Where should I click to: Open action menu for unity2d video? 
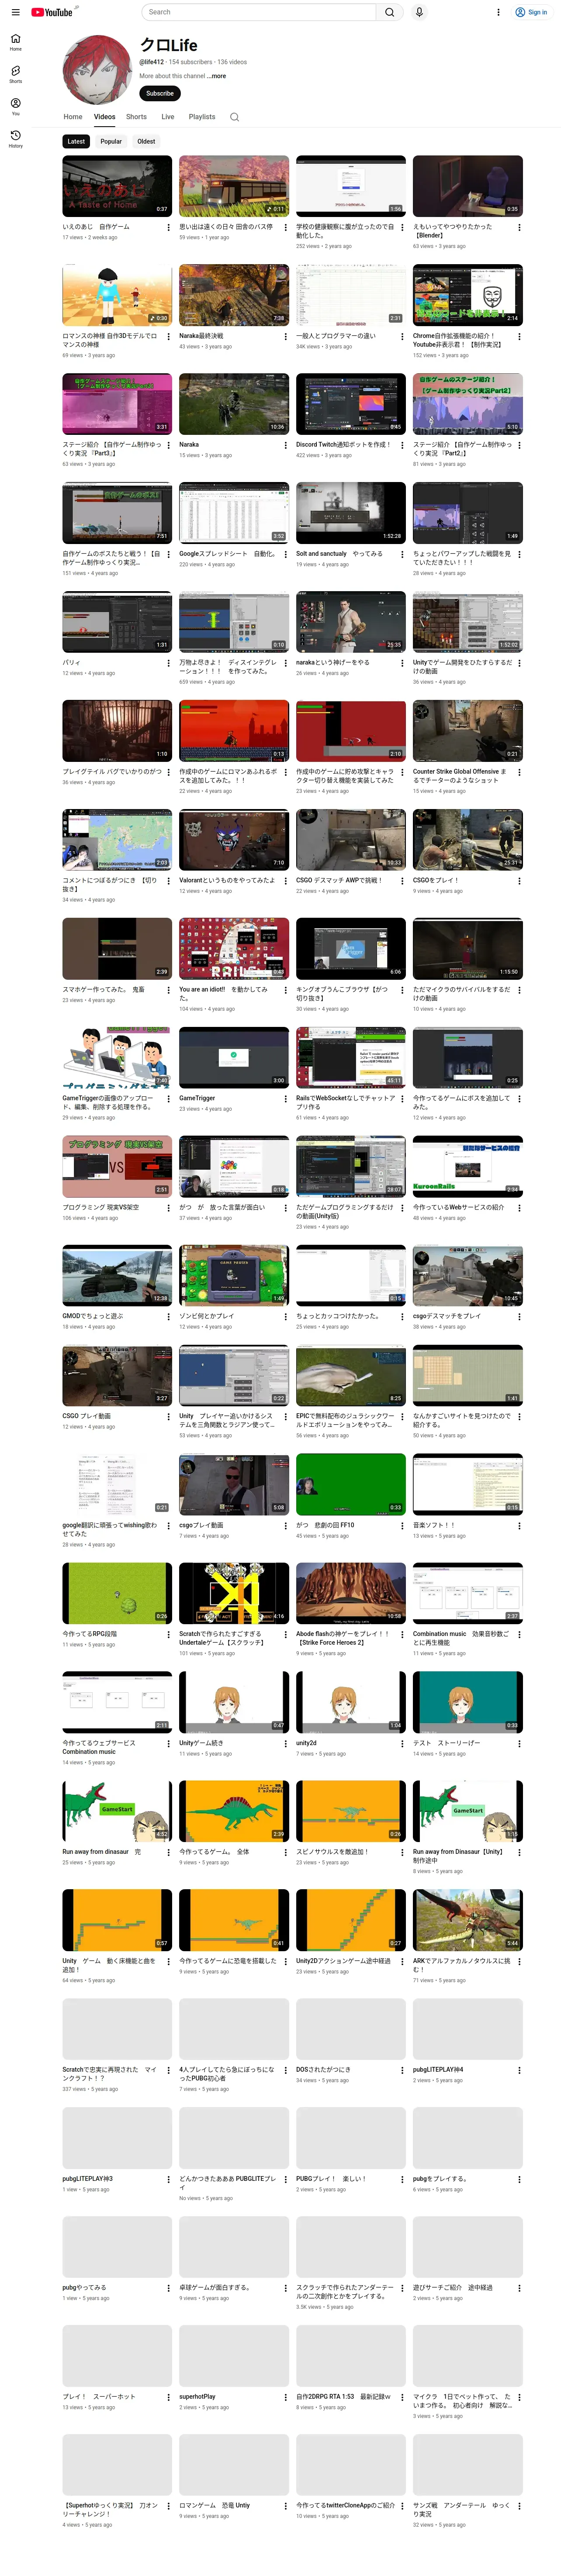(x=402, y=1744)
